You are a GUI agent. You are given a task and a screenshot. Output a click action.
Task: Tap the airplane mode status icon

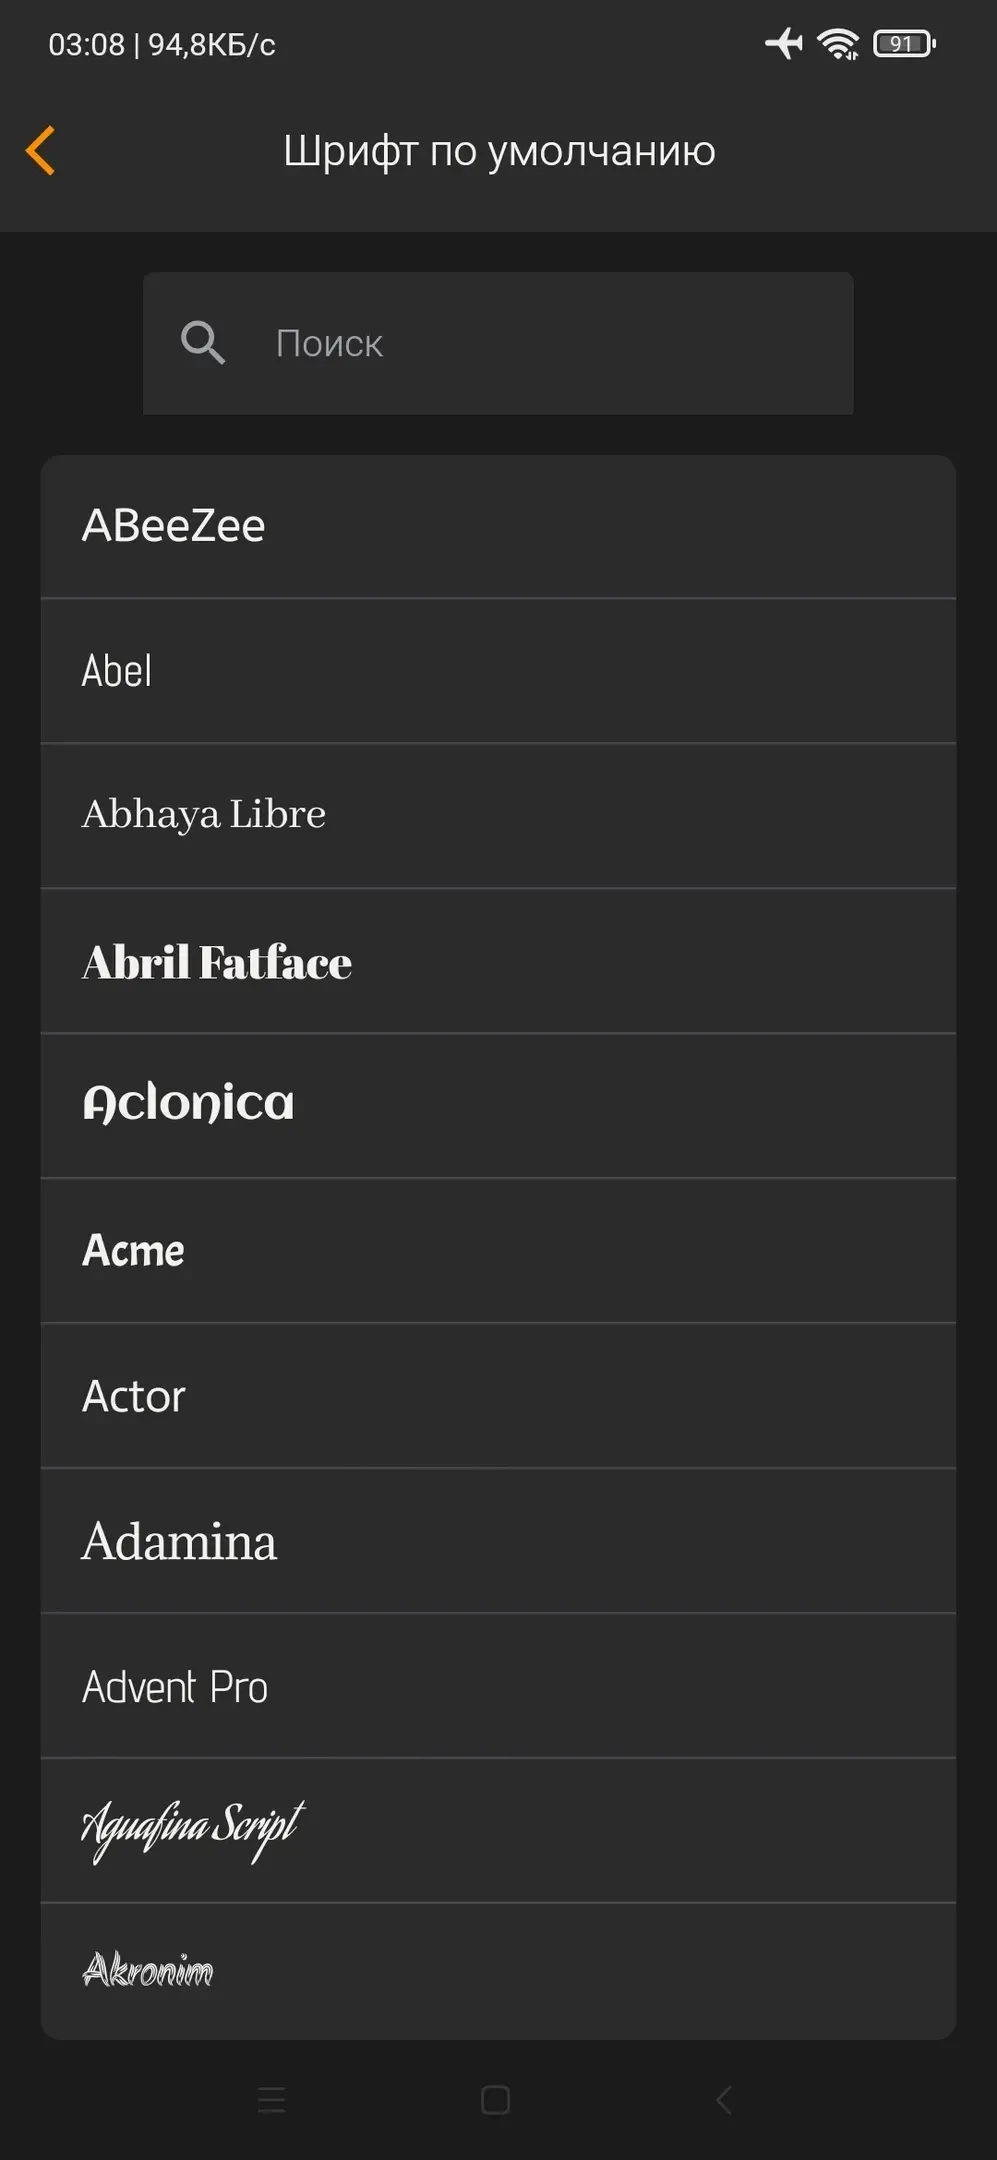point(784,44)
